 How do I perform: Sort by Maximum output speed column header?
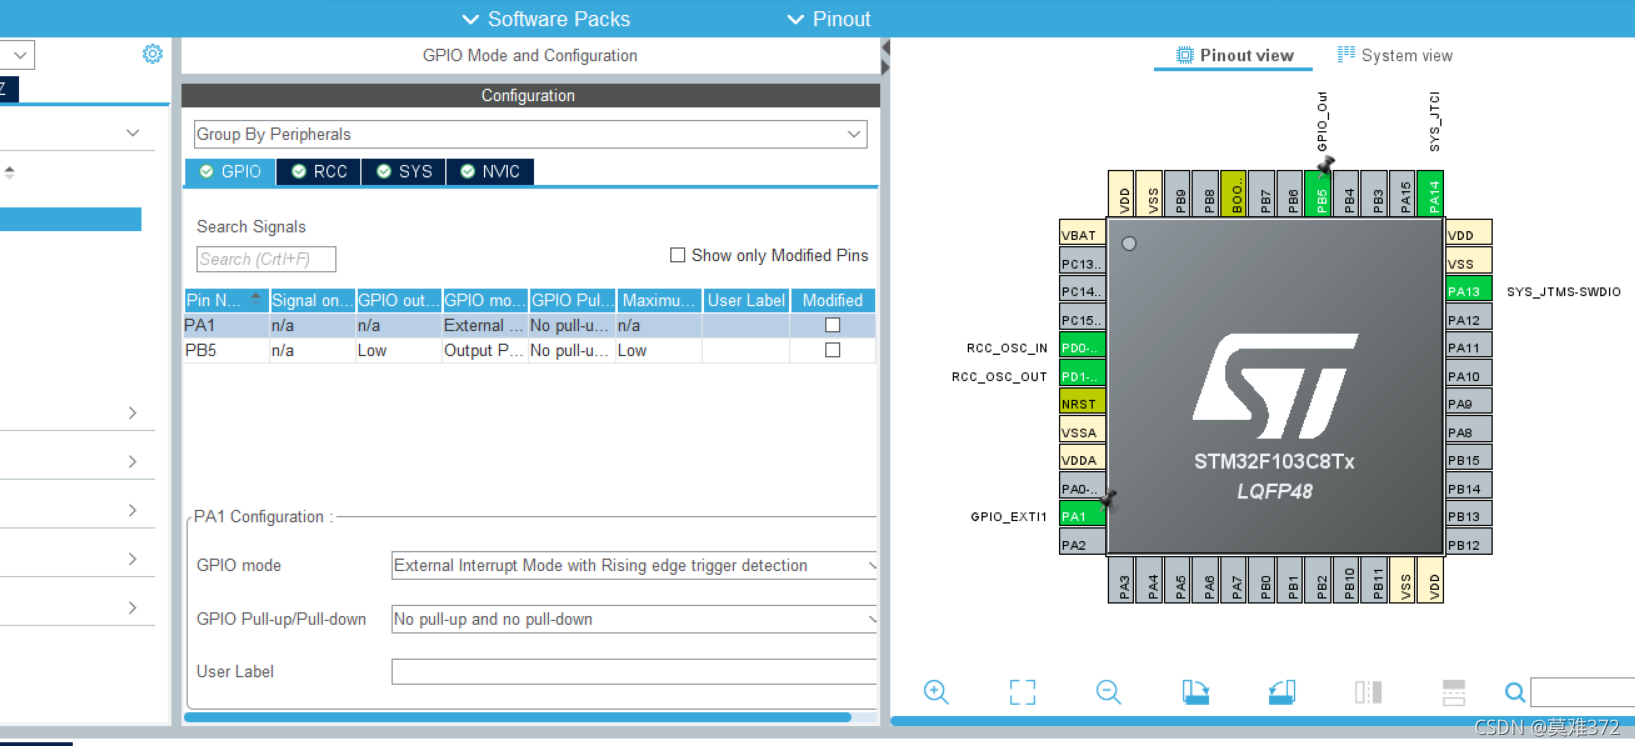click(659, 300)
